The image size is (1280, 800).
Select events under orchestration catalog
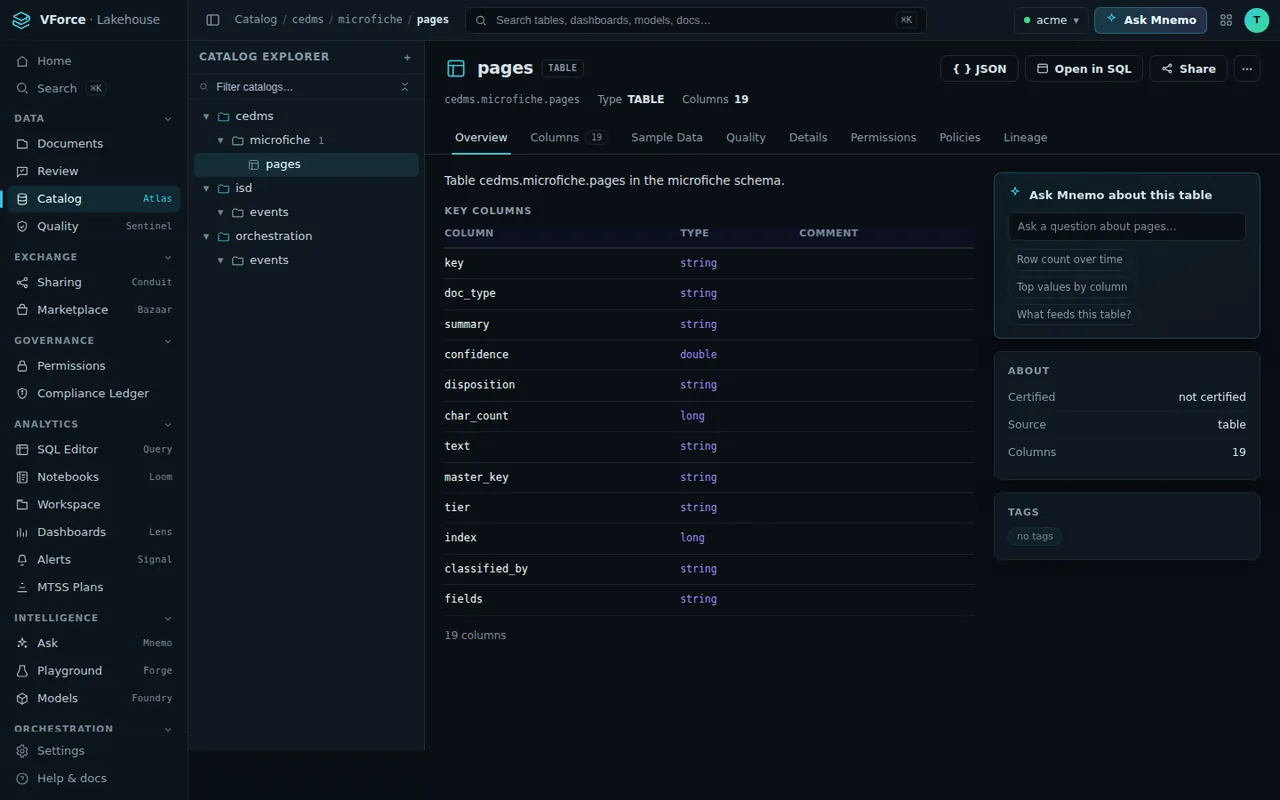[x=306, y=260]
